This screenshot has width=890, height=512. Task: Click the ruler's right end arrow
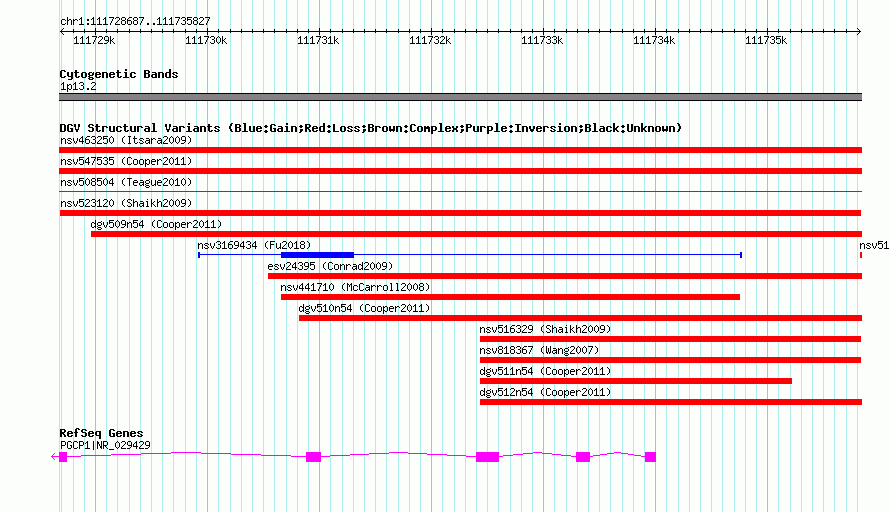pyautogui.click(x=859, y=32)
